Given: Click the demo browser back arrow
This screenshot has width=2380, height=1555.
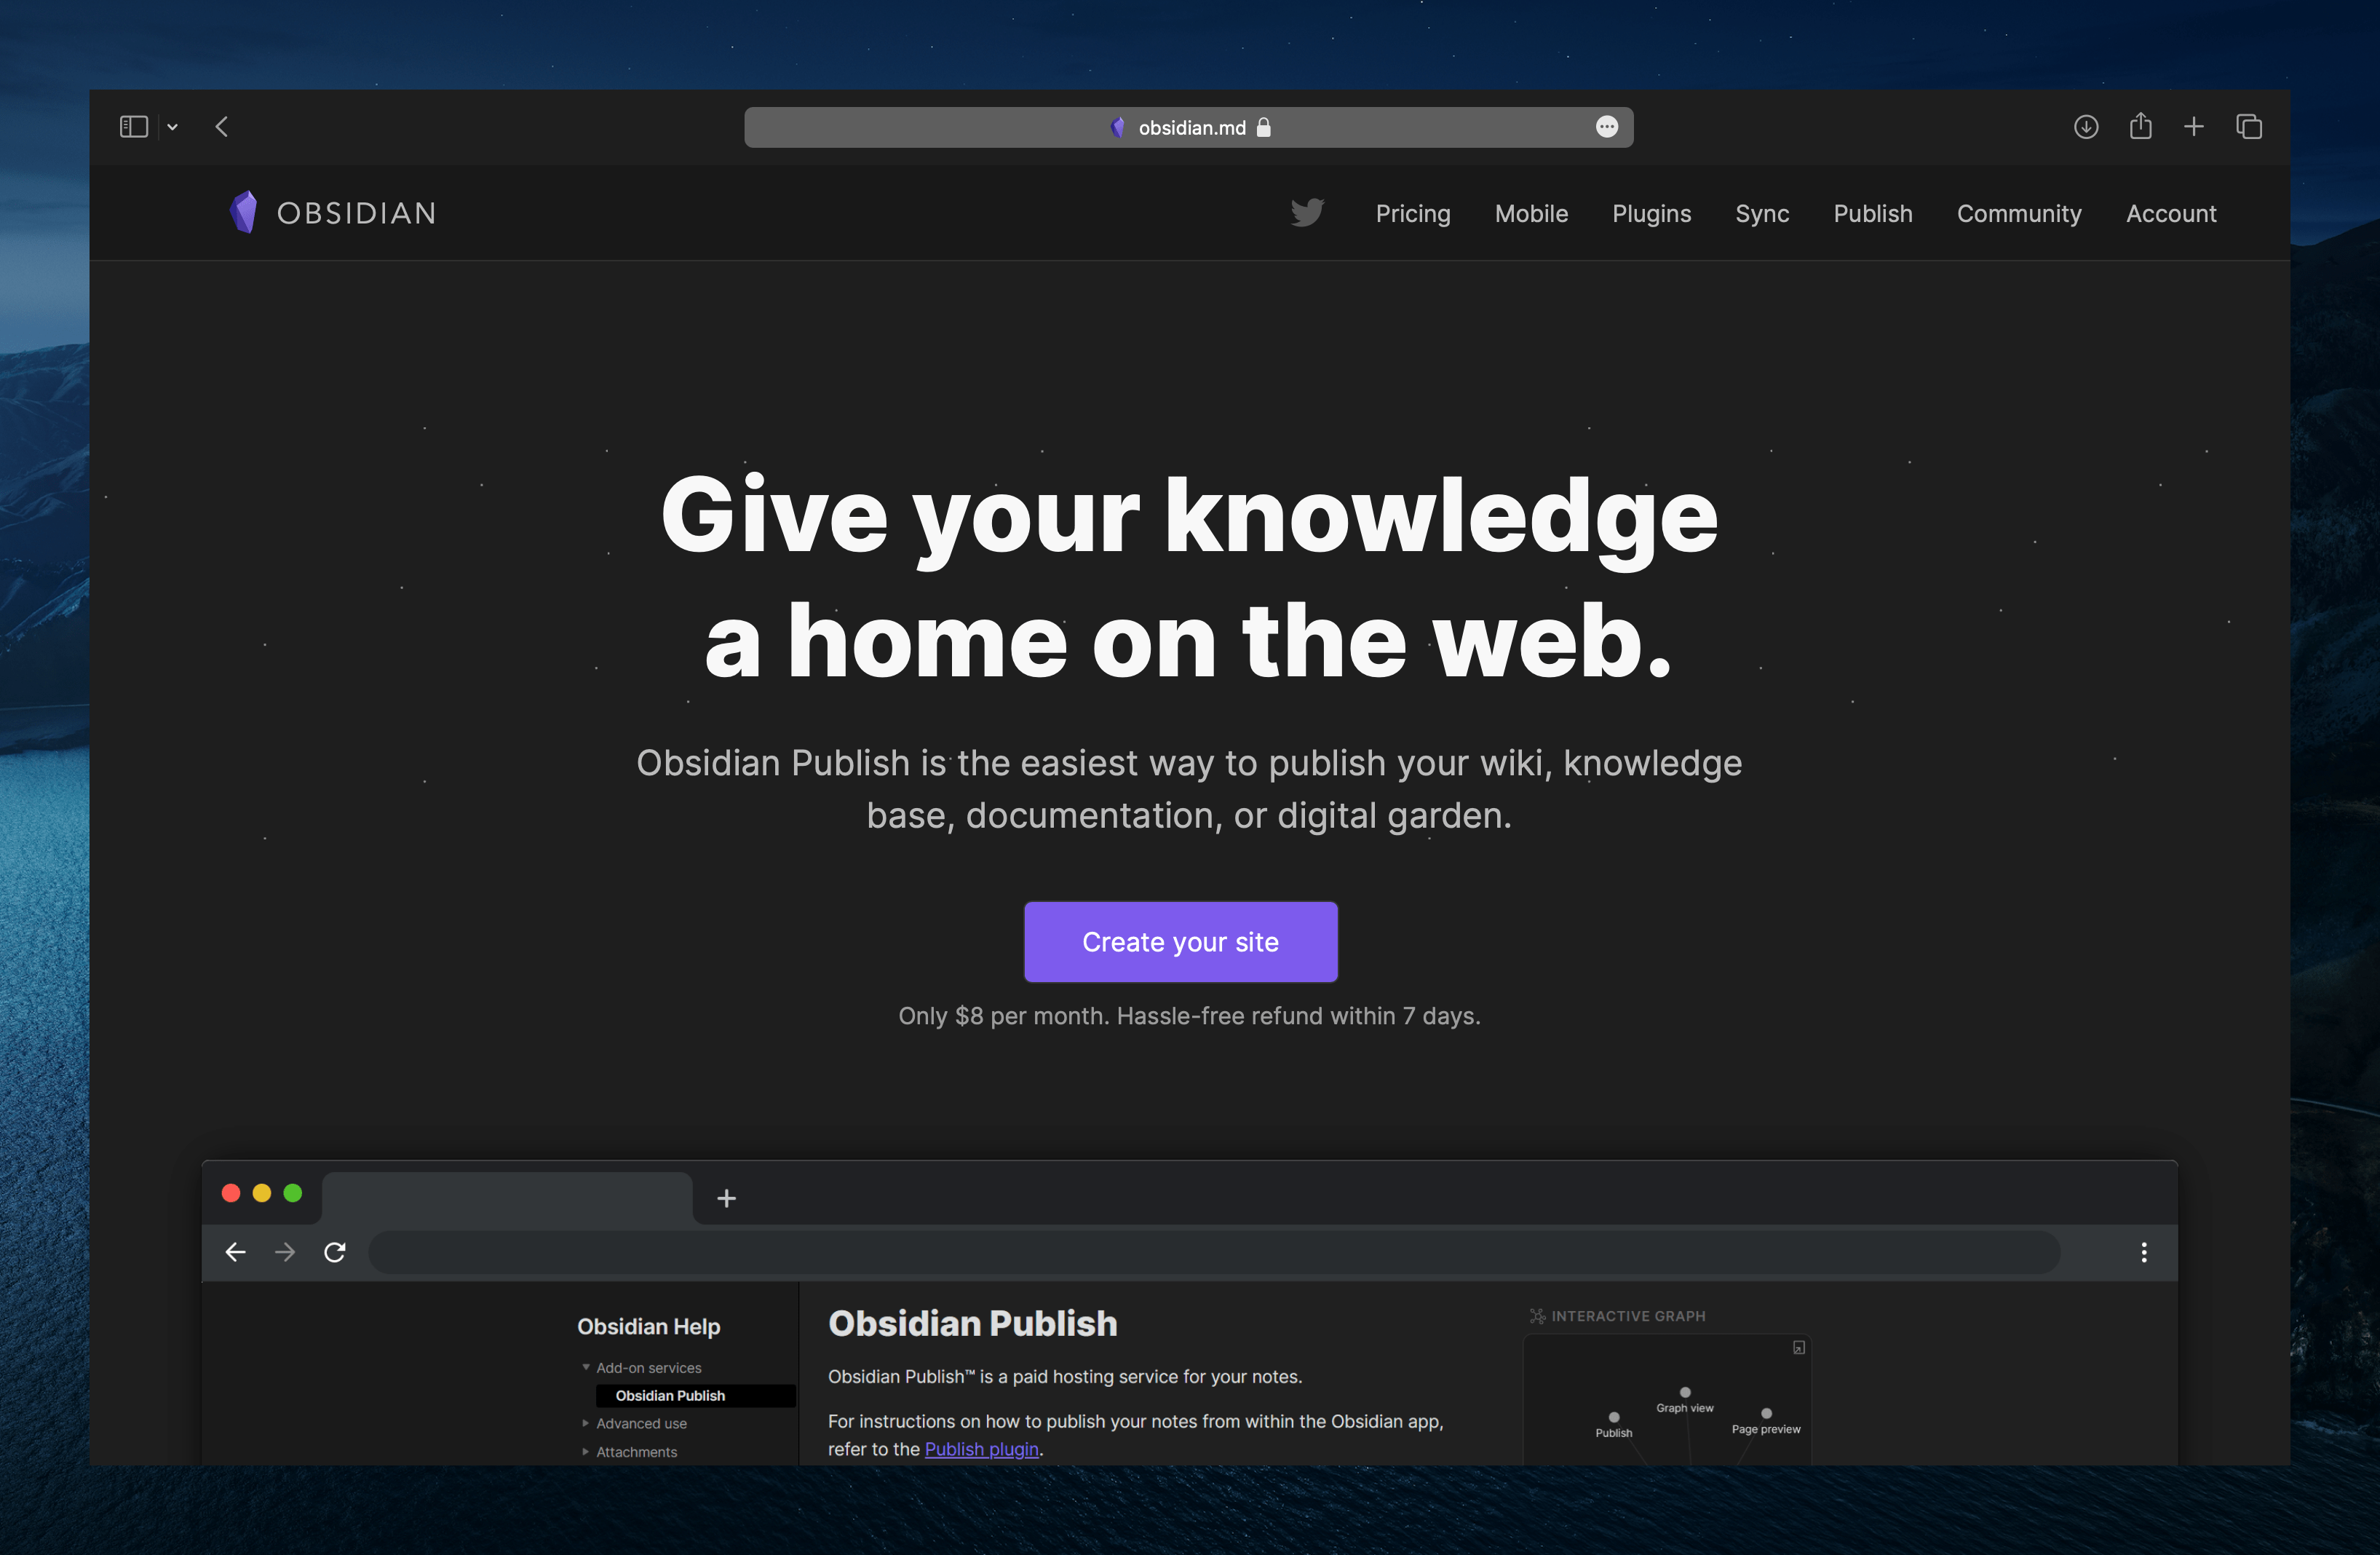Looking at the screenshot, I should click(235, 1251).
